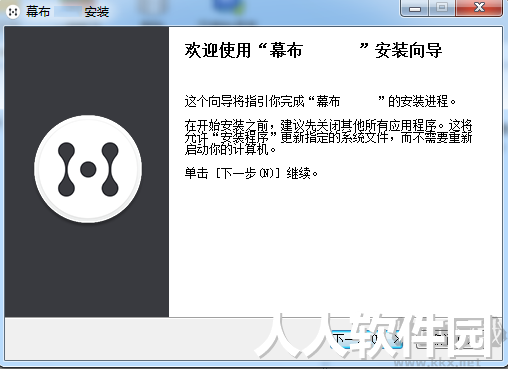Click the large 幕布 logo on the dark panel

click(x=88, y=169)
